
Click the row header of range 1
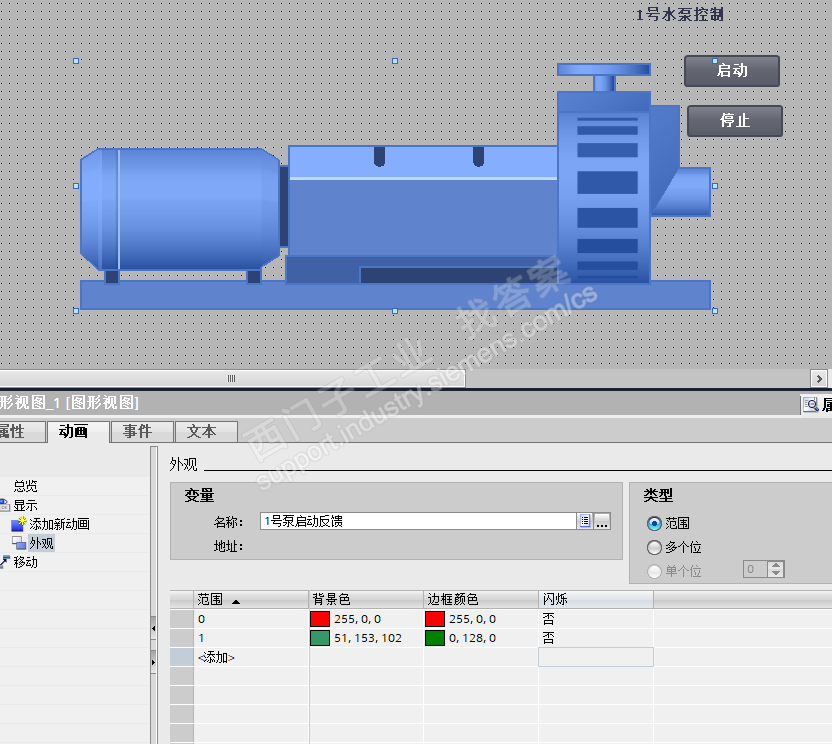(x=181, y=638)
